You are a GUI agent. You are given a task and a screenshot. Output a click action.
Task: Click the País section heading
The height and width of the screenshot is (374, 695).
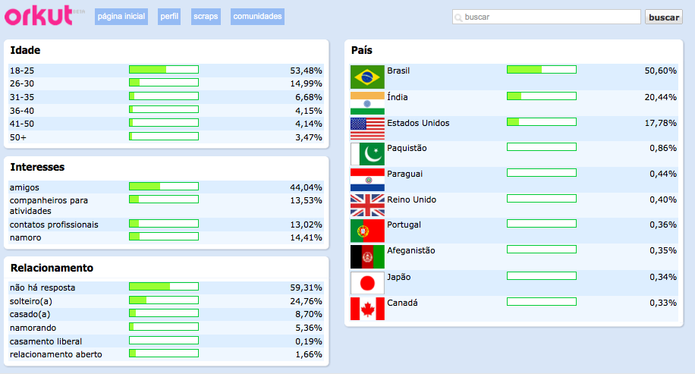(x=362, y=50)
